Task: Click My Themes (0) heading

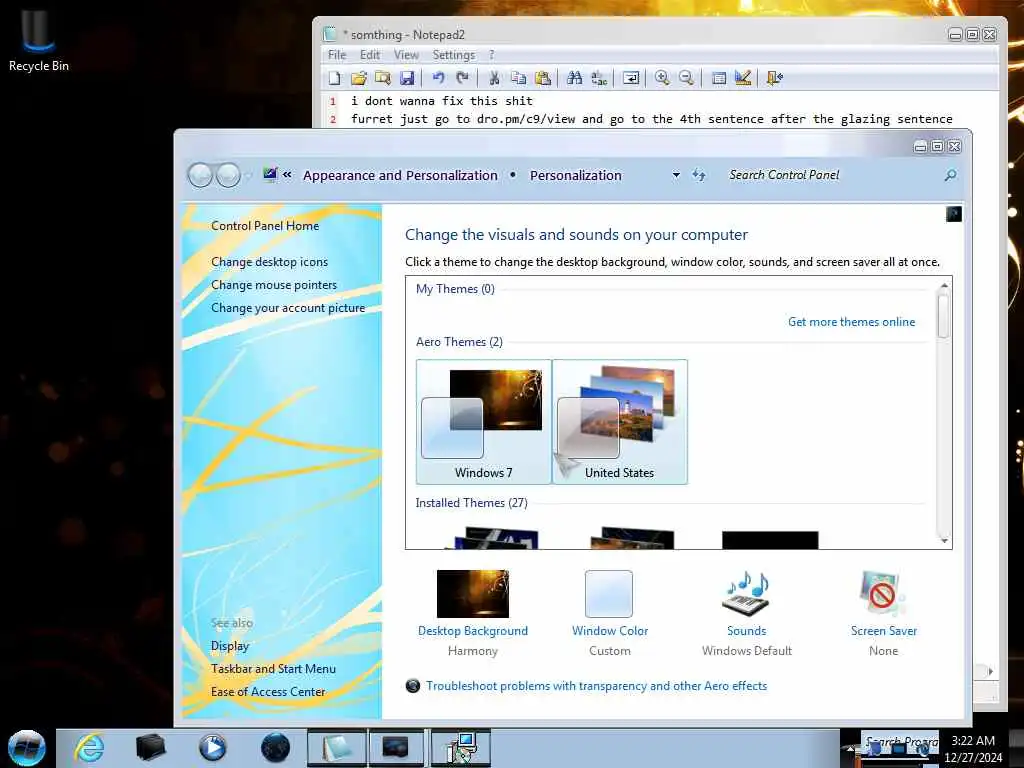Action: point(455,289)
